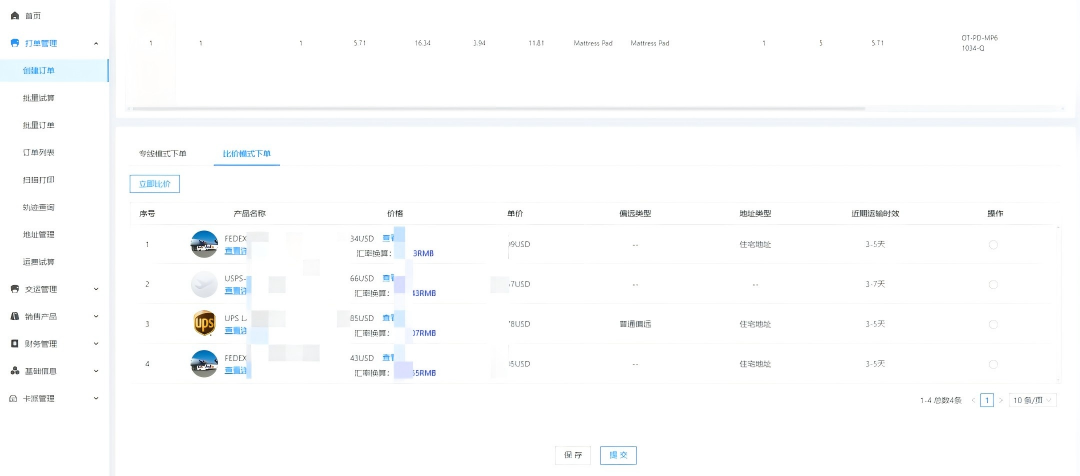Expand the 财务管理 menu chevron

(x=96, y=344)
